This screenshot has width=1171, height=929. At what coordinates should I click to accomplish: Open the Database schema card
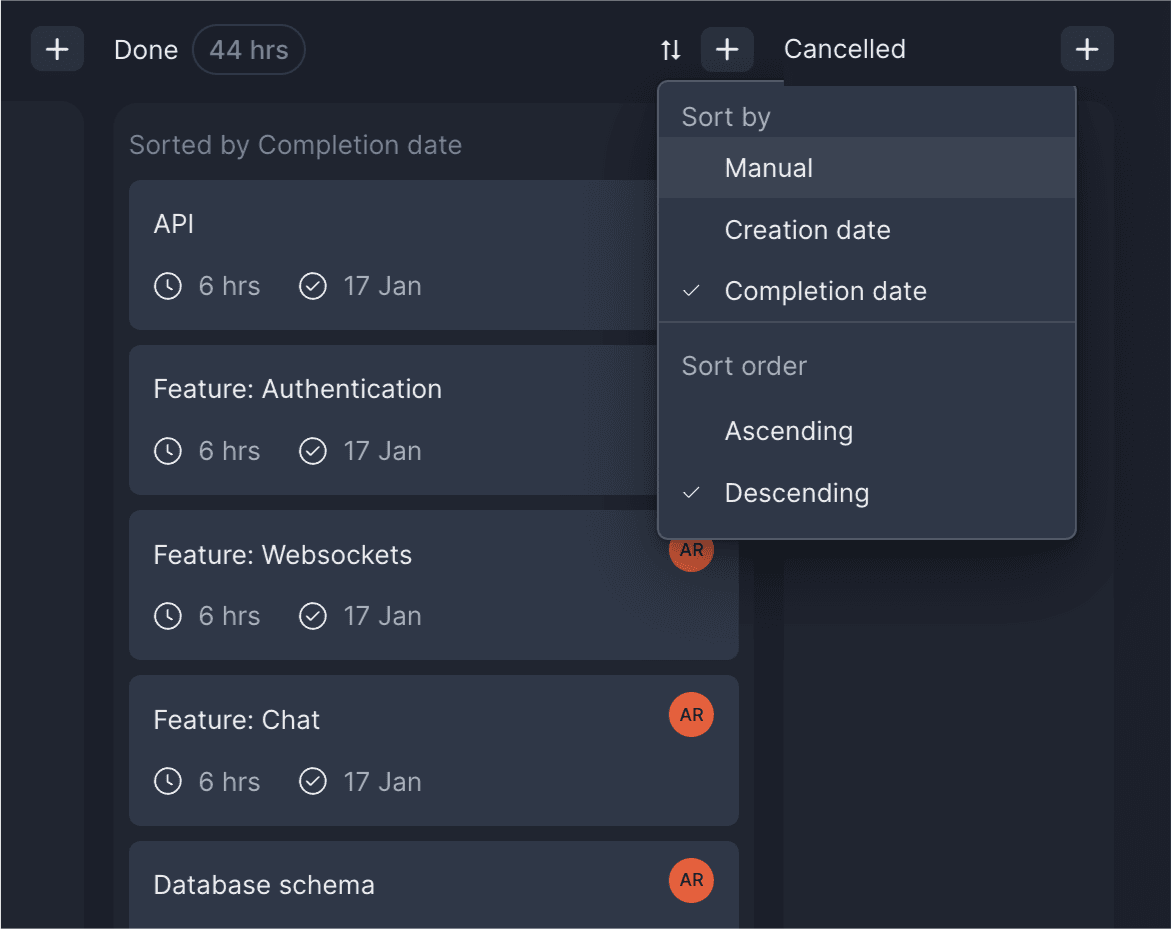(434, 885)
